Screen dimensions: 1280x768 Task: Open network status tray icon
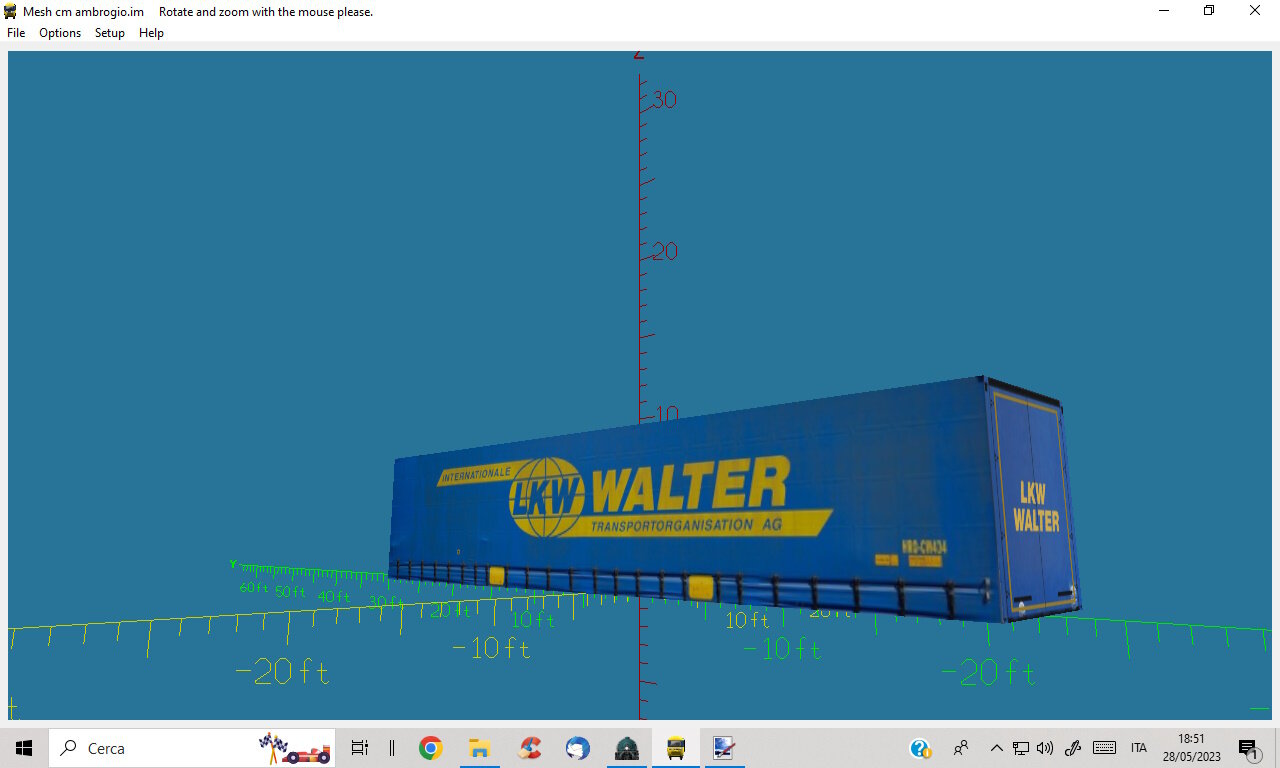click(1021, 748)
